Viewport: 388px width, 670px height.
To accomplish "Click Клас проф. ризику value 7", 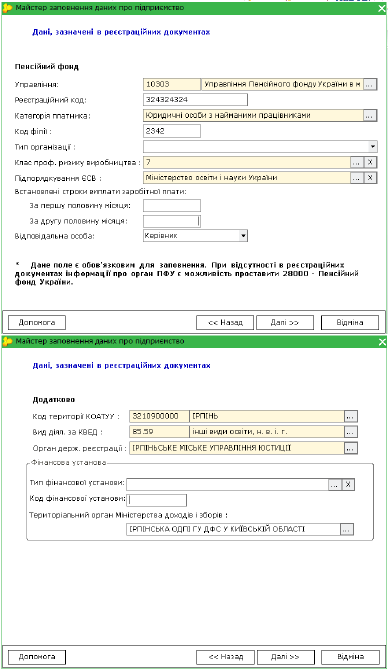I will coord(247,162).
